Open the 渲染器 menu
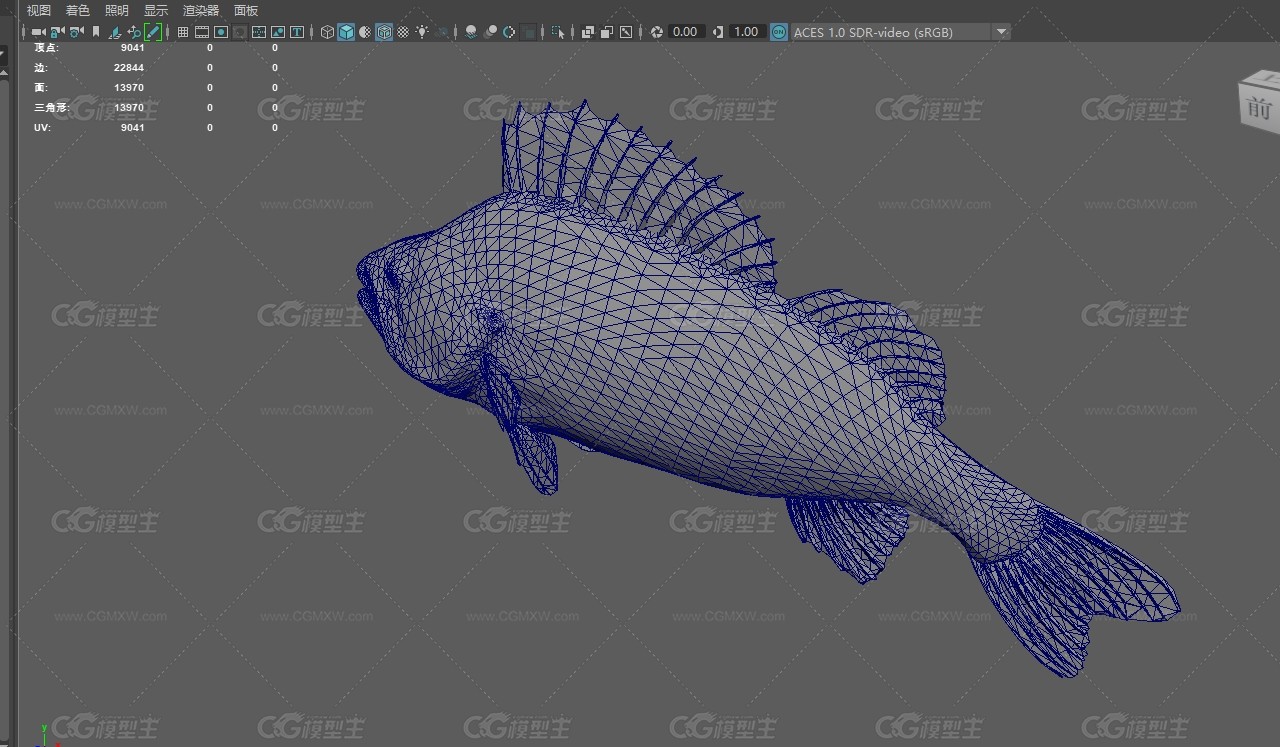This screenshot has height=747, width=1280. coord(201,10)
